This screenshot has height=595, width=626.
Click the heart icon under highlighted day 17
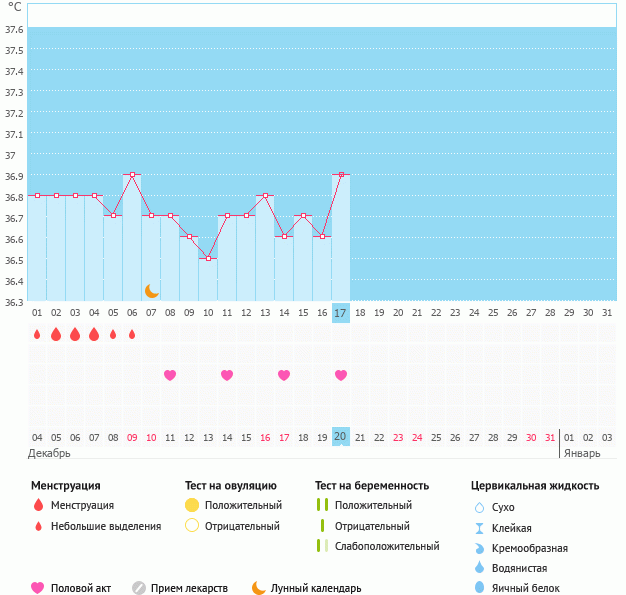341,375
